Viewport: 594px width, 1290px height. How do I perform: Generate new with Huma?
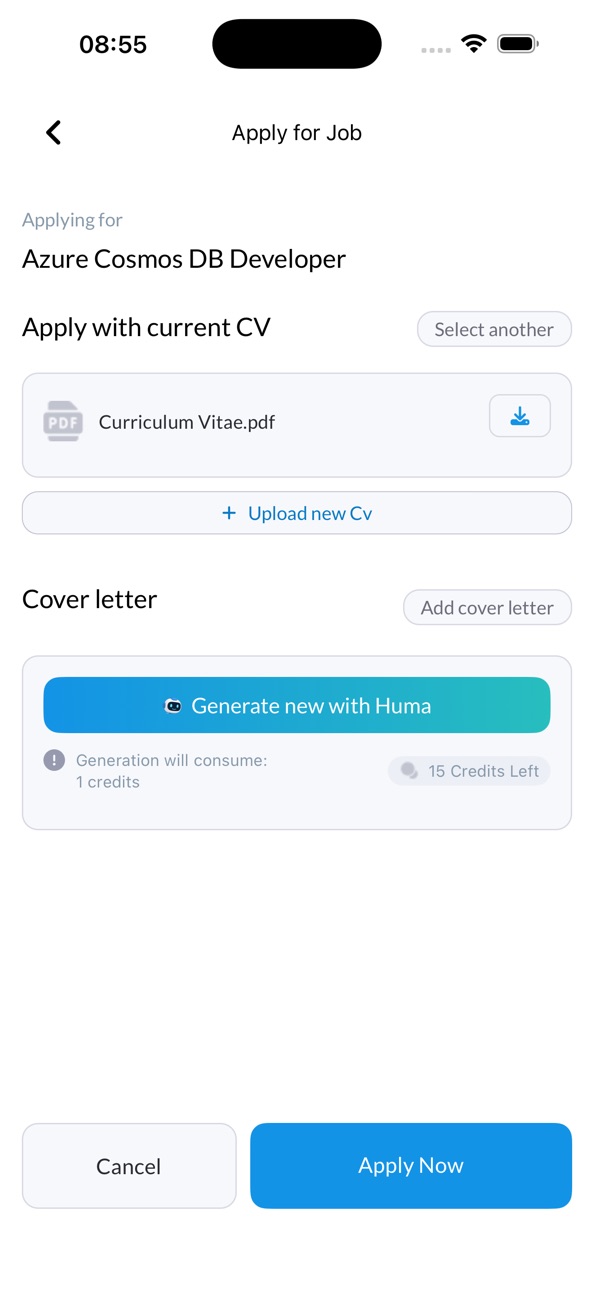point(297,705)
